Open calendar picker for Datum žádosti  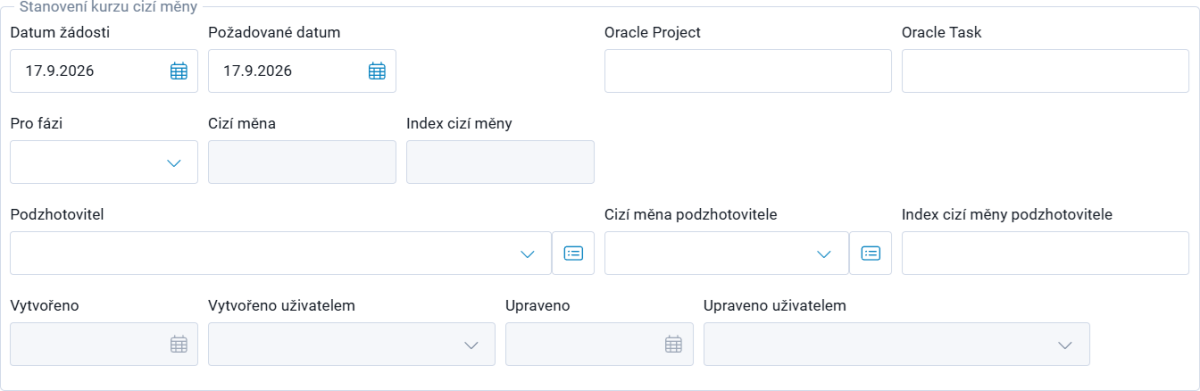[179, 71]
